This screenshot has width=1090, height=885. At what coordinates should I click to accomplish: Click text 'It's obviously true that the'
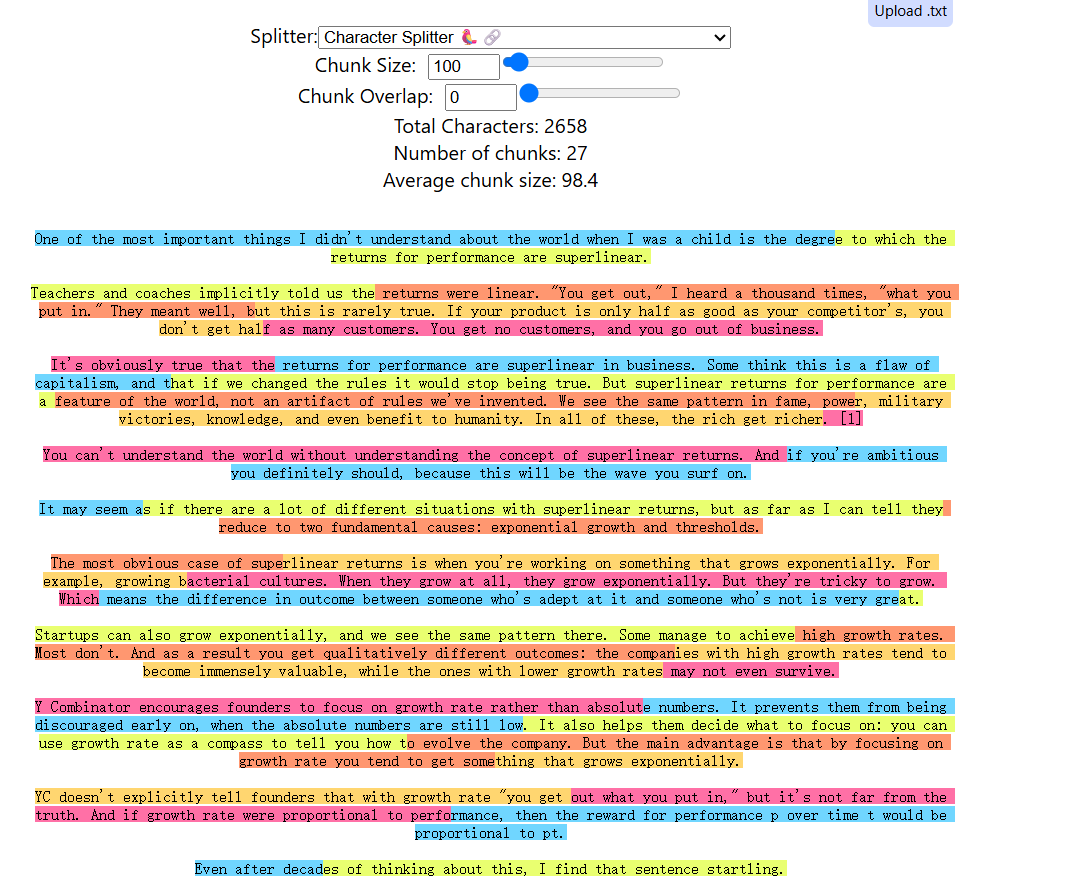163,366
